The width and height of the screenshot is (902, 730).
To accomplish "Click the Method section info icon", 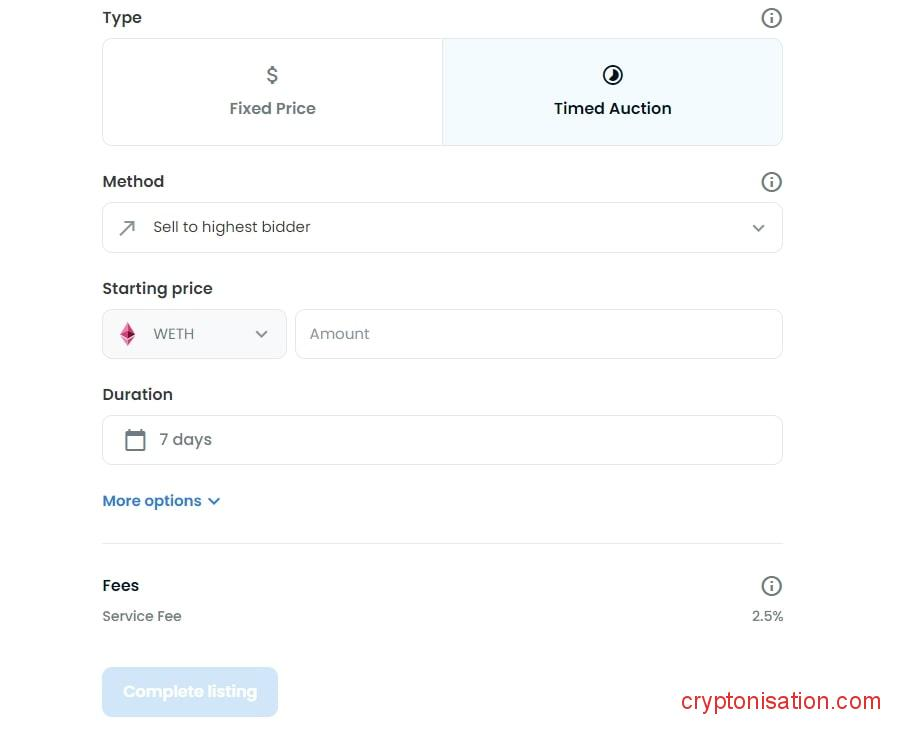I will click(x=771, y=182).
